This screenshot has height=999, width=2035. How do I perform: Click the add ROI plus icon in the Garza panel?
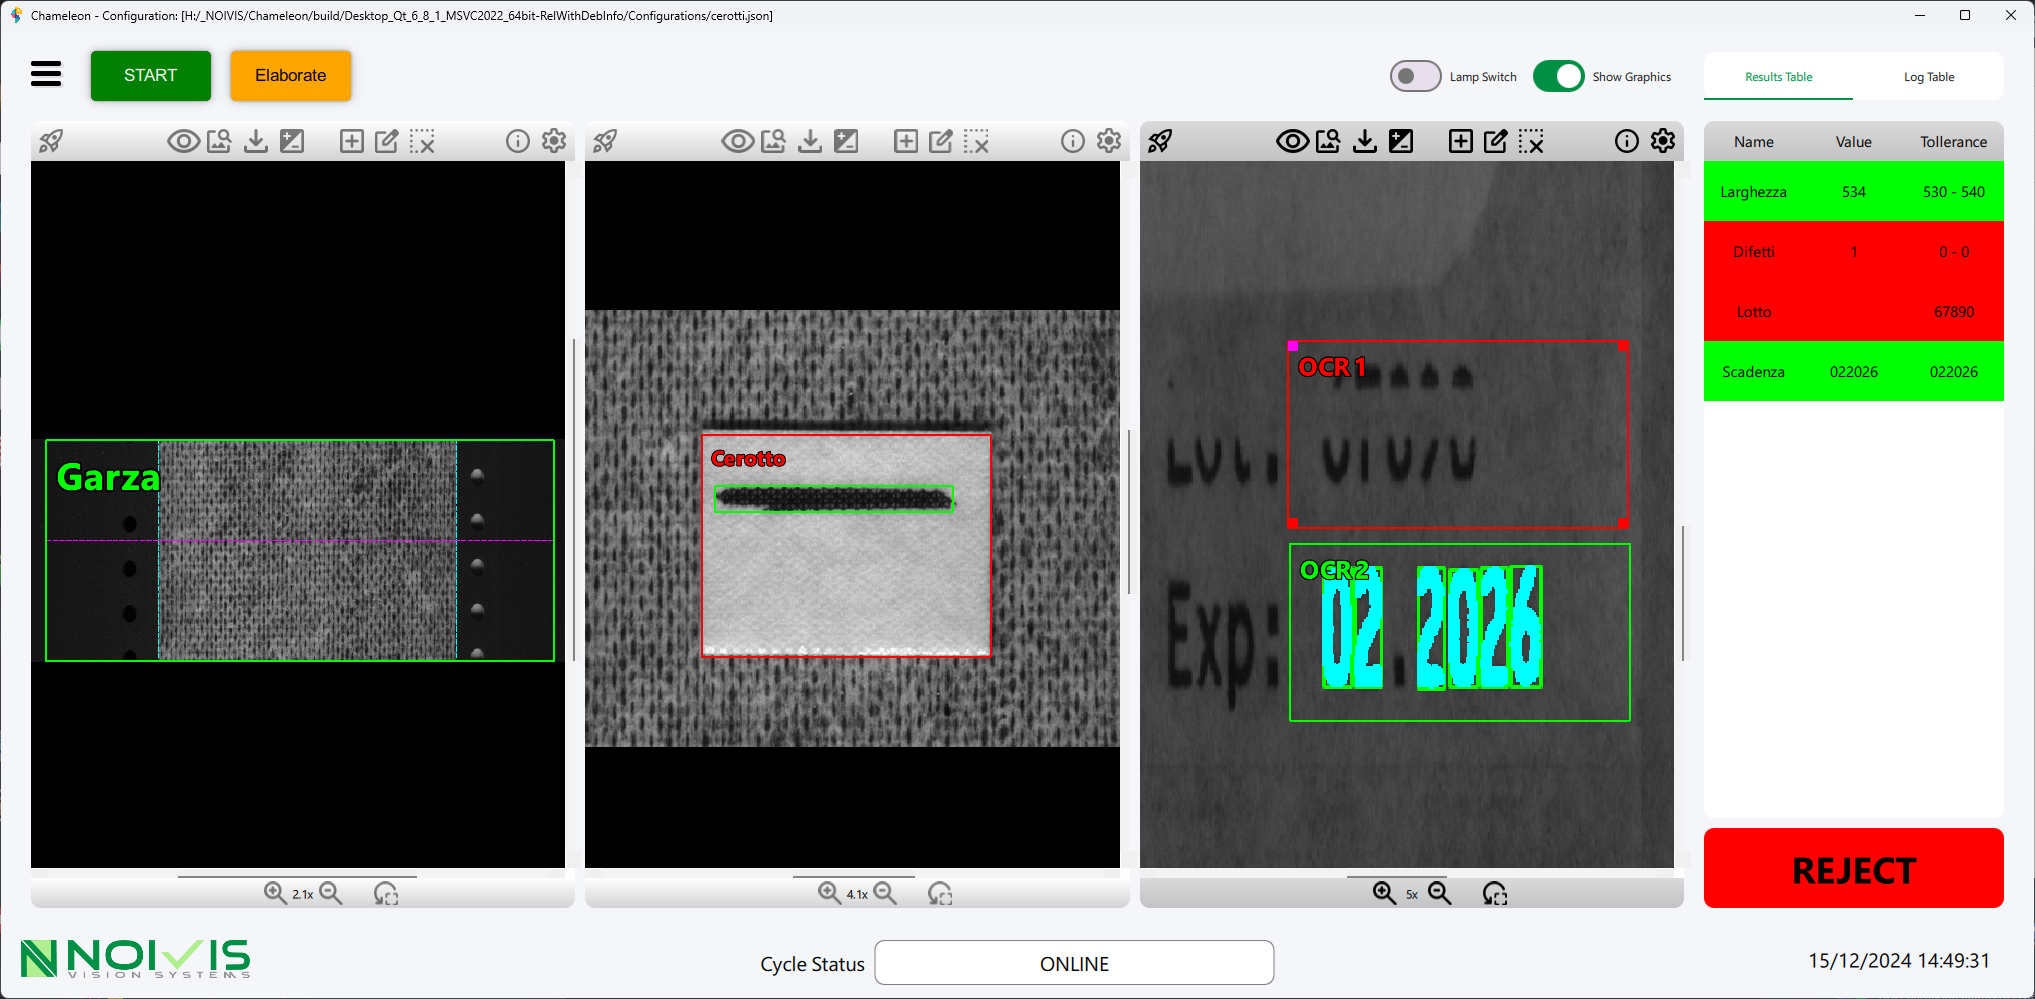[352, 141]
